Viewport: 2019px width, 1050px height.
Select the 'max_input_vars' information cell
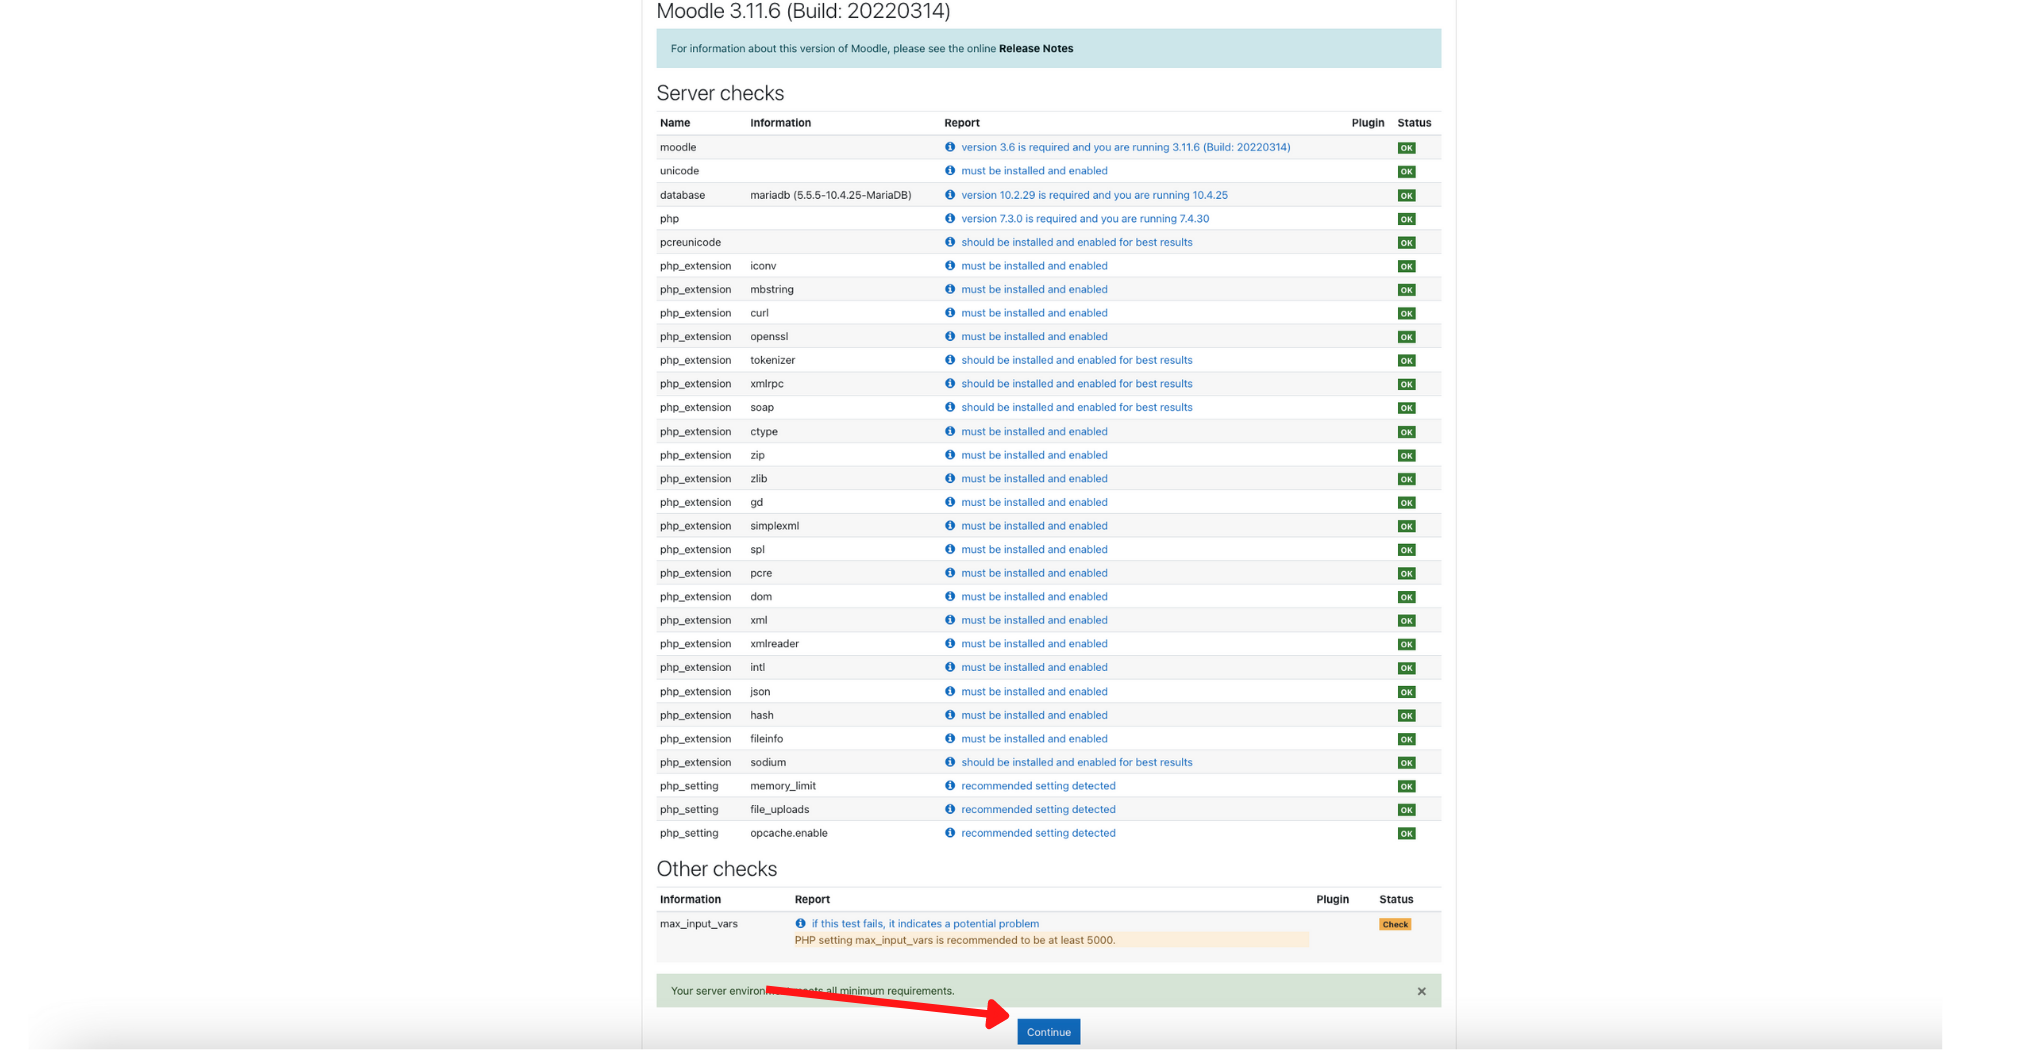tap(698, 923)
